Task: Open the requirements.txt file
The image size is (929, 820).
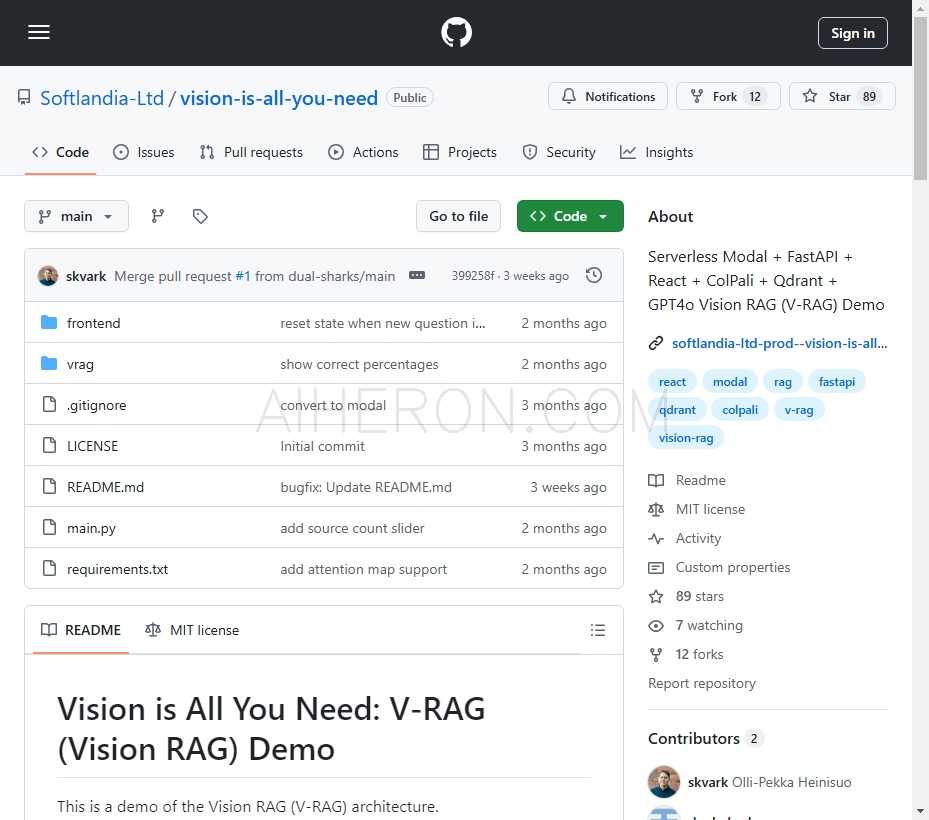Action: [x=117, y=569]
